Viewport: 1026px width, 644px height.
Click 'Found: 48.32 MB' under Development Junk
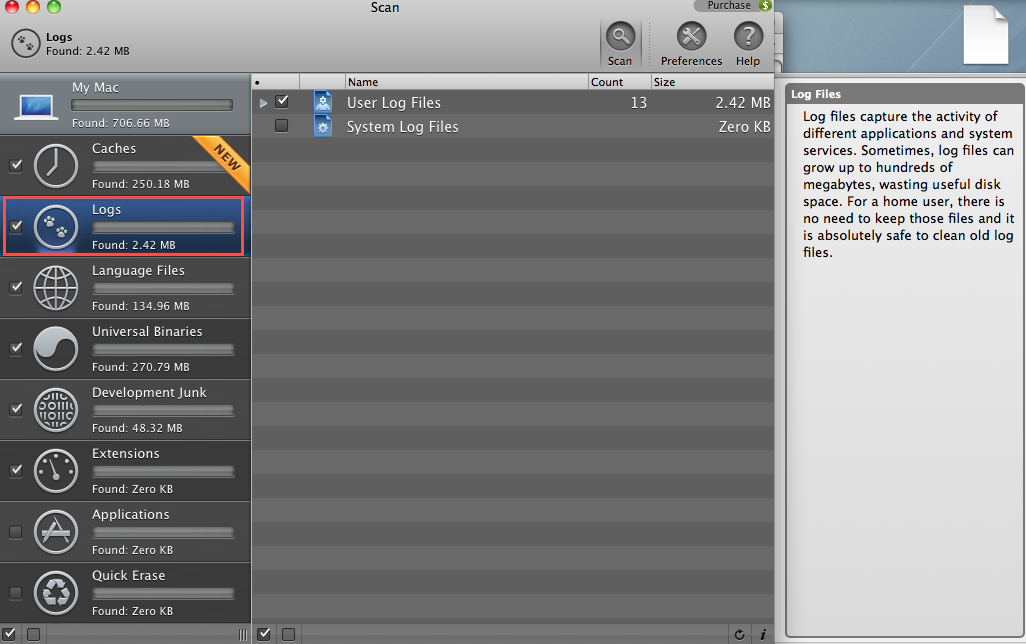point(137,428)
